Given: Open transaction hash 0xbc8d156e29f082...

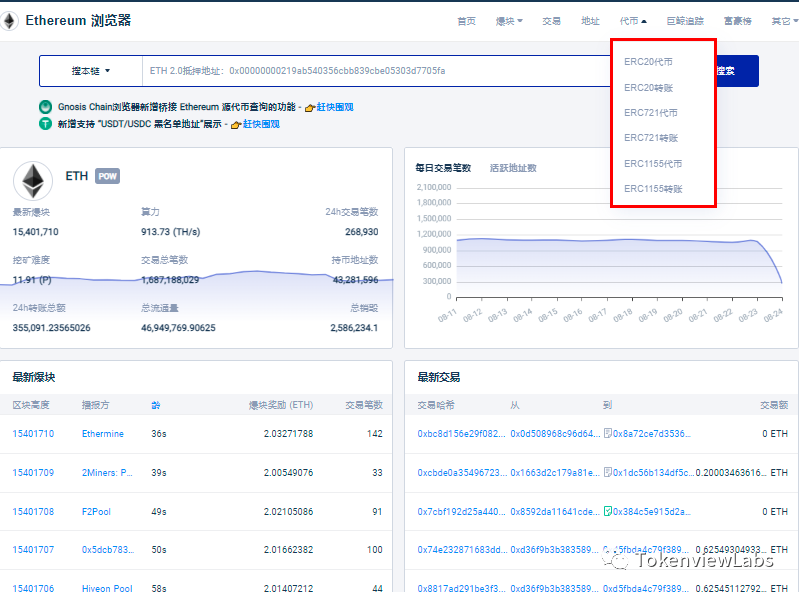Looking at the screenshot, I should pos(461,434).
